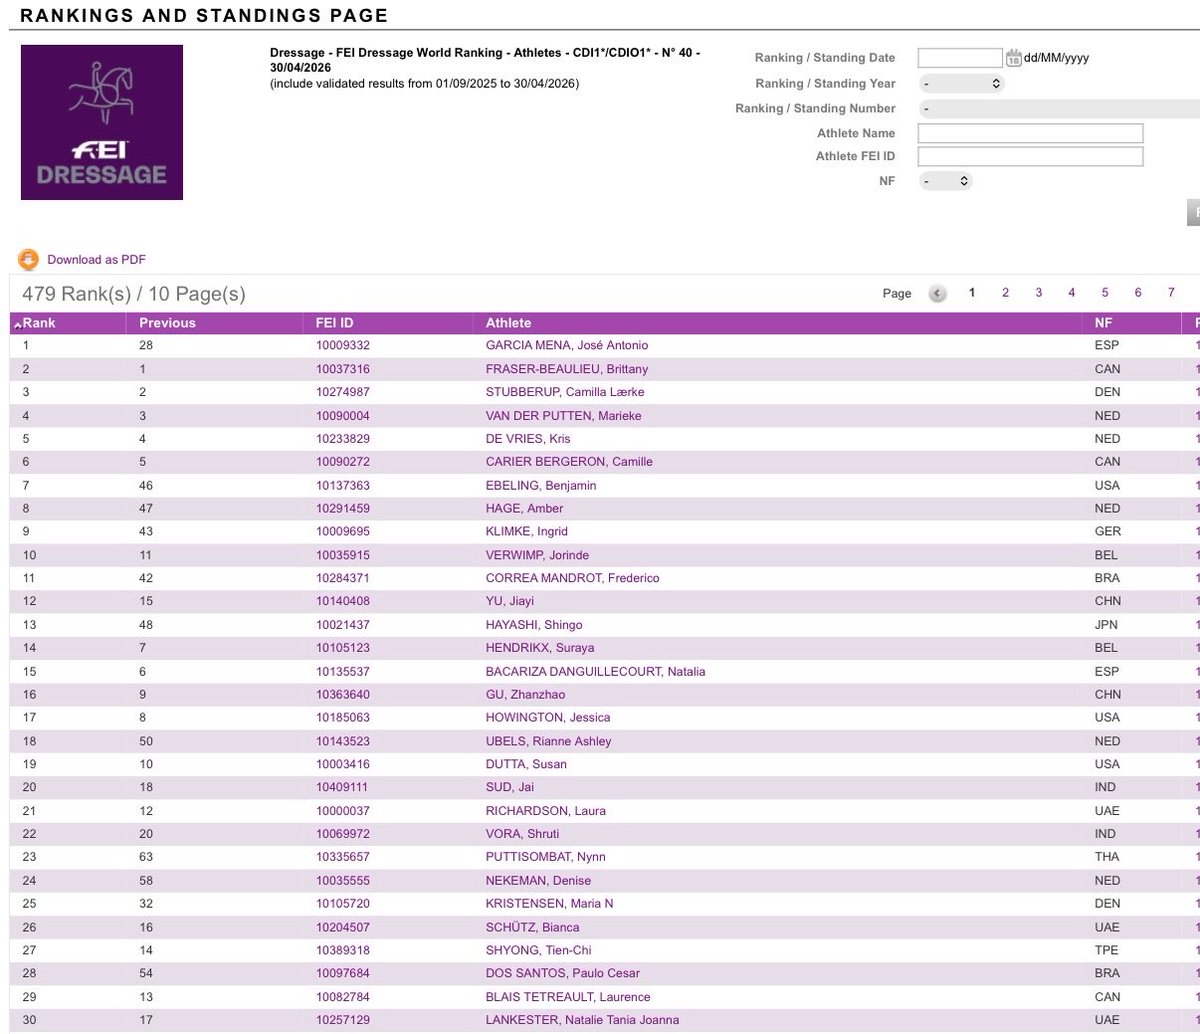Sort by Previous column header

pyautogui.click(x=167, y=323)
